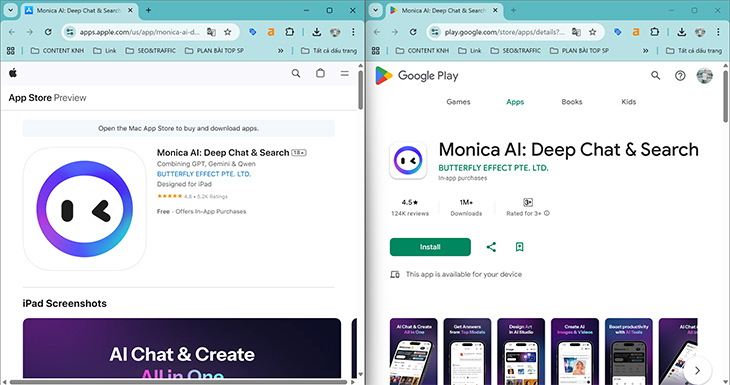The height and width of the screenshot is (385, 730).
Task: Click the 4.8 • 5.2K Ratings text
Action: point(205,196)
